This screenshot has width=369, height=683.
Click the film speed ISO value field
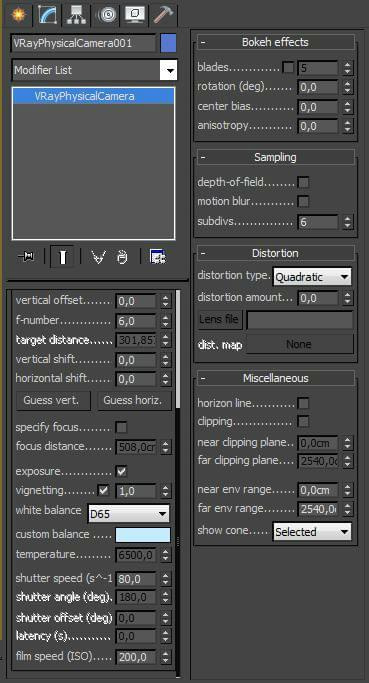(135, 656)
